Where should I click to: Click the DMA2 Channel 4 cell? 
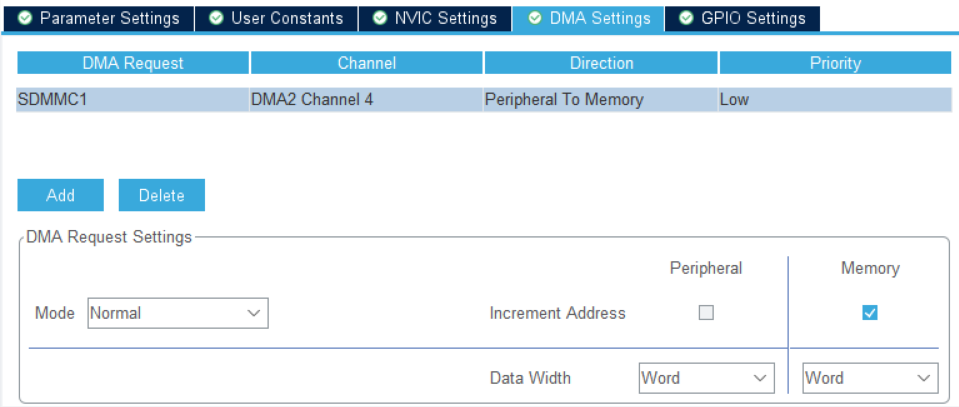click(366, 99)
